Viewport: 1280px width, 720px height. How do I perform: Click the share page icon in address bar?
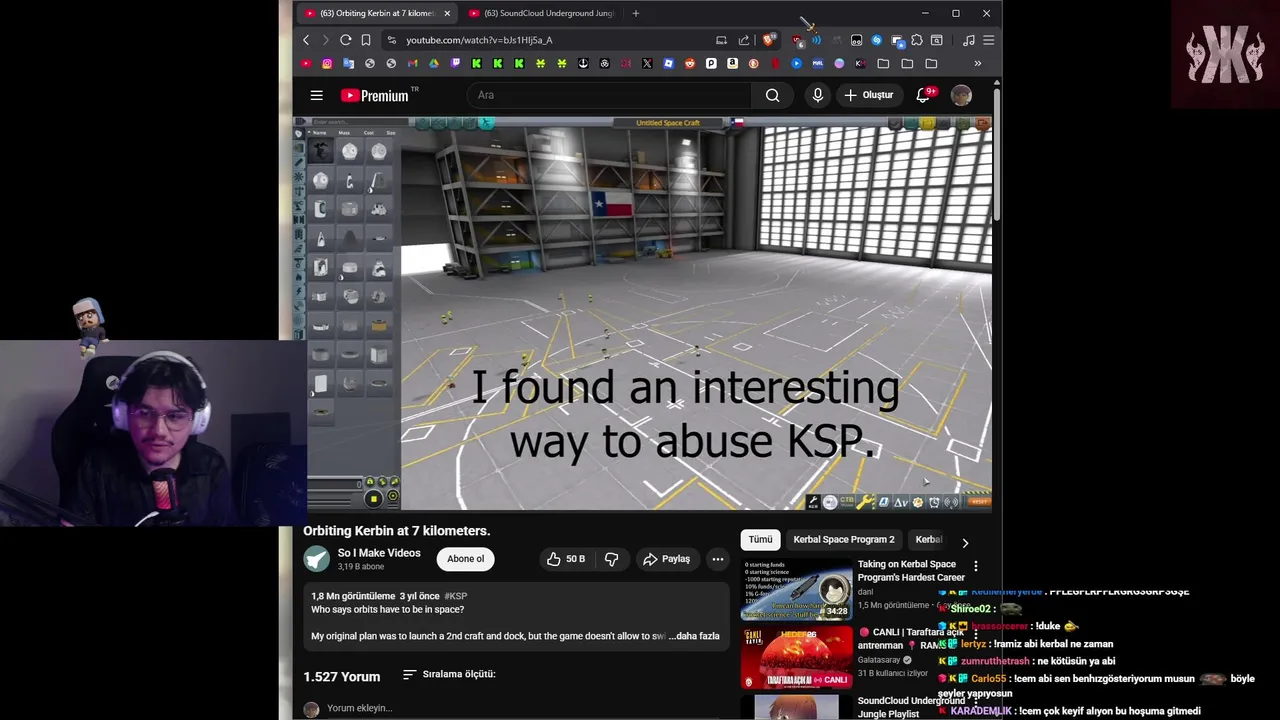743,40
